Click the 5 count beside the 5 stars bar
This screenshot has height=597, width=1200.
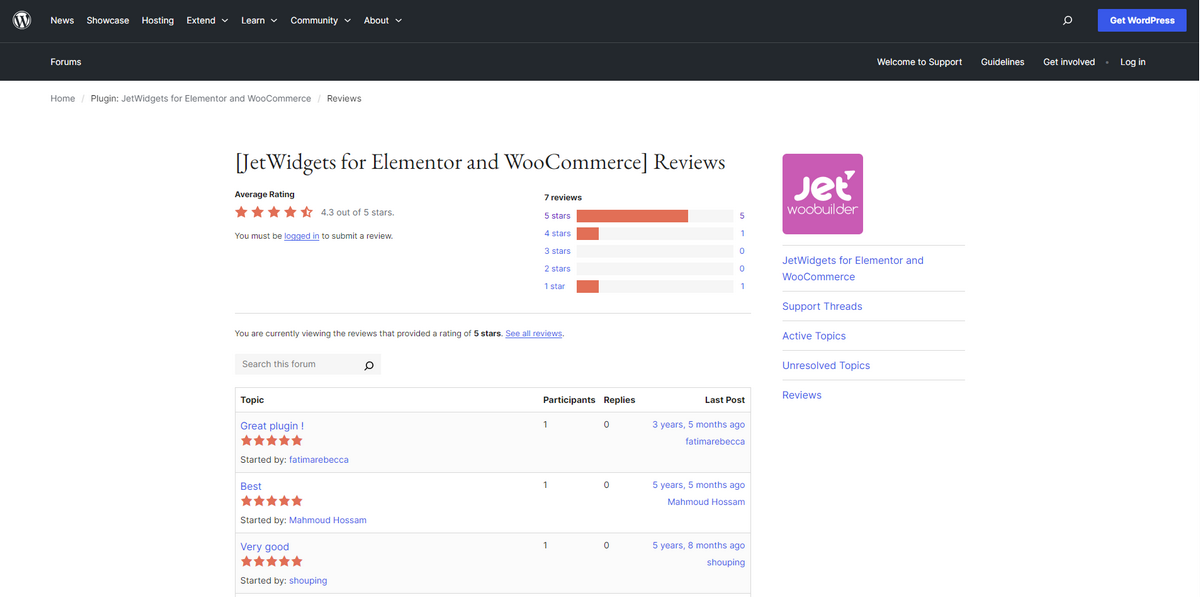[x=742, y=216]
